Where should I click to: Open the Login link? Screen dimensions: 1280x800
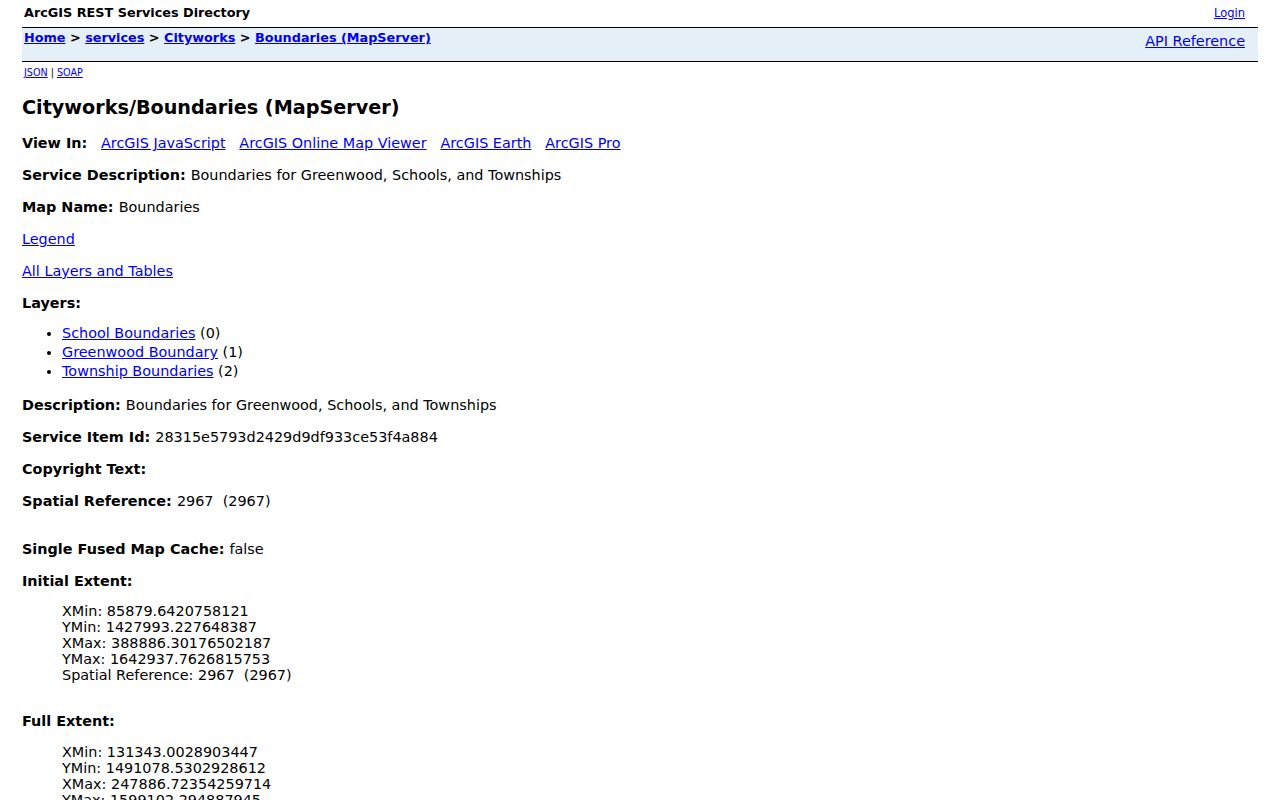click(1229, 13)
